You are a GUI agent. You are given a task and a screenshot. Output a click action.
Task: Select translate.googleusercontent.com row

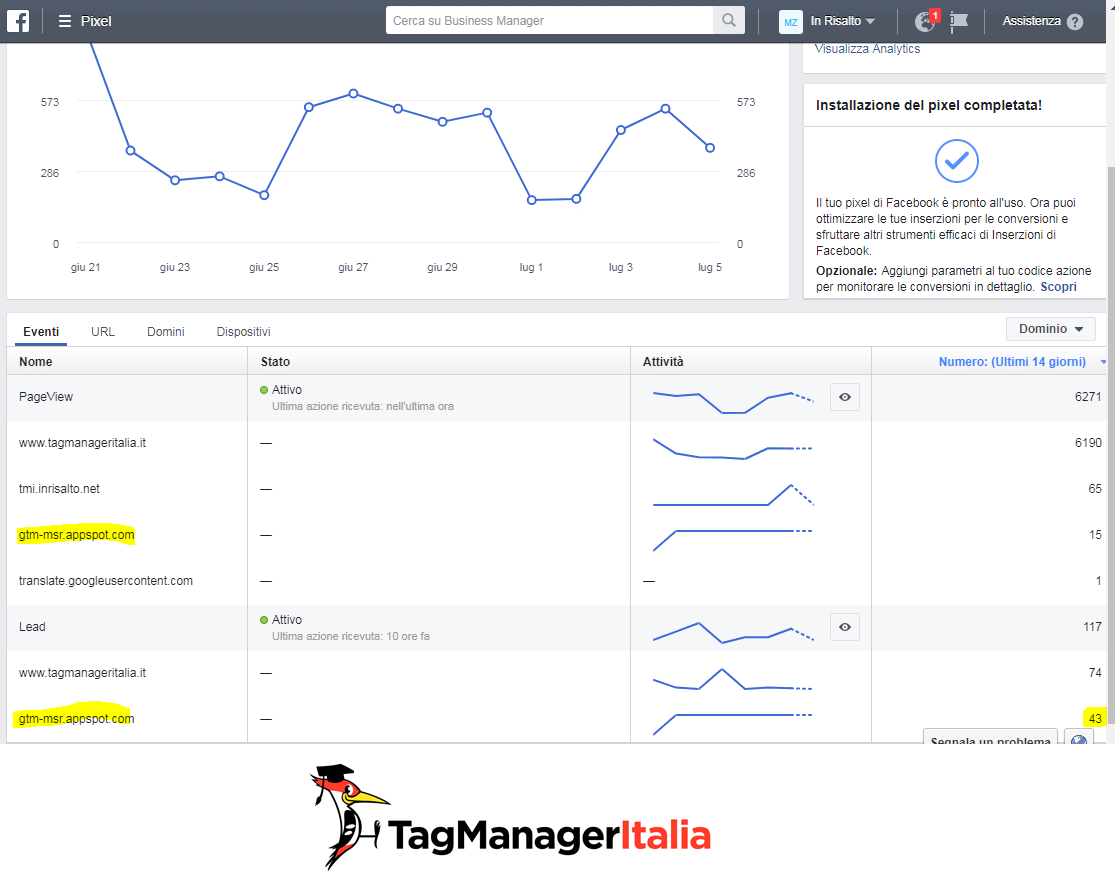coord(106,581)
